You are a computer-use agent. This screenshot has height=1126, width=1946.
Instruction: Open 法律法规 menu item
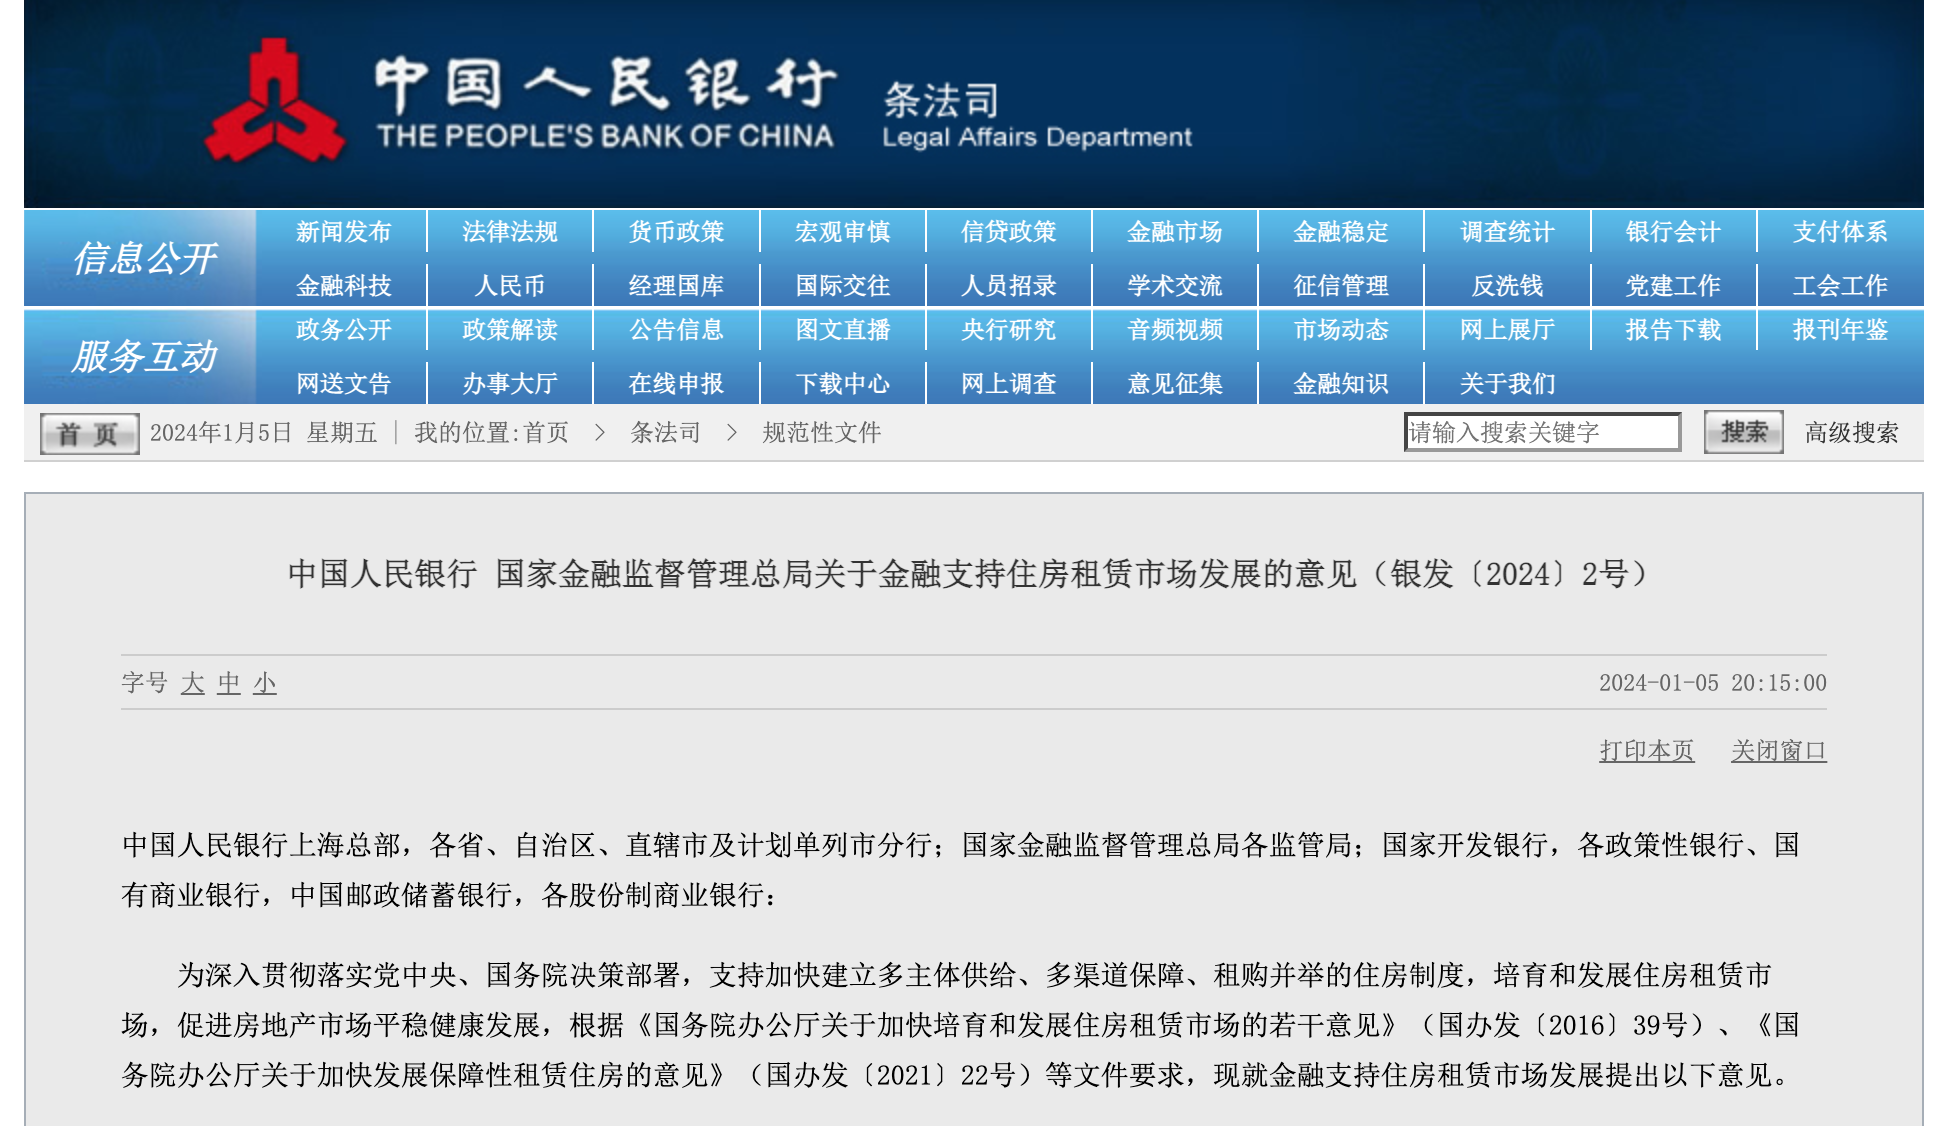coord(509,232)
